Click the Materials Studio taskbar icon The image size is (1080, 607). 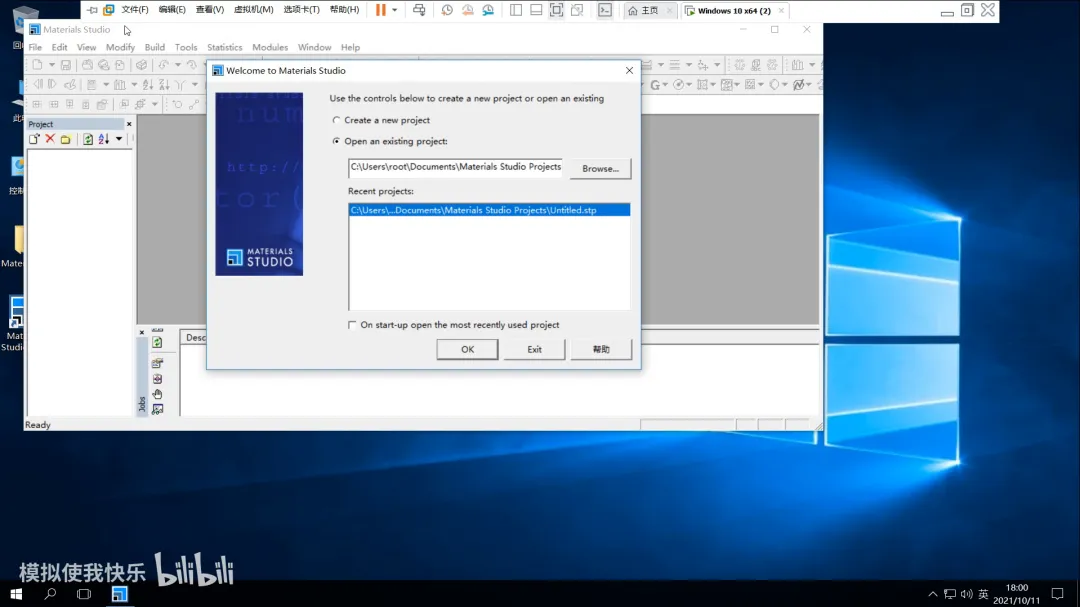pos(119,594)
